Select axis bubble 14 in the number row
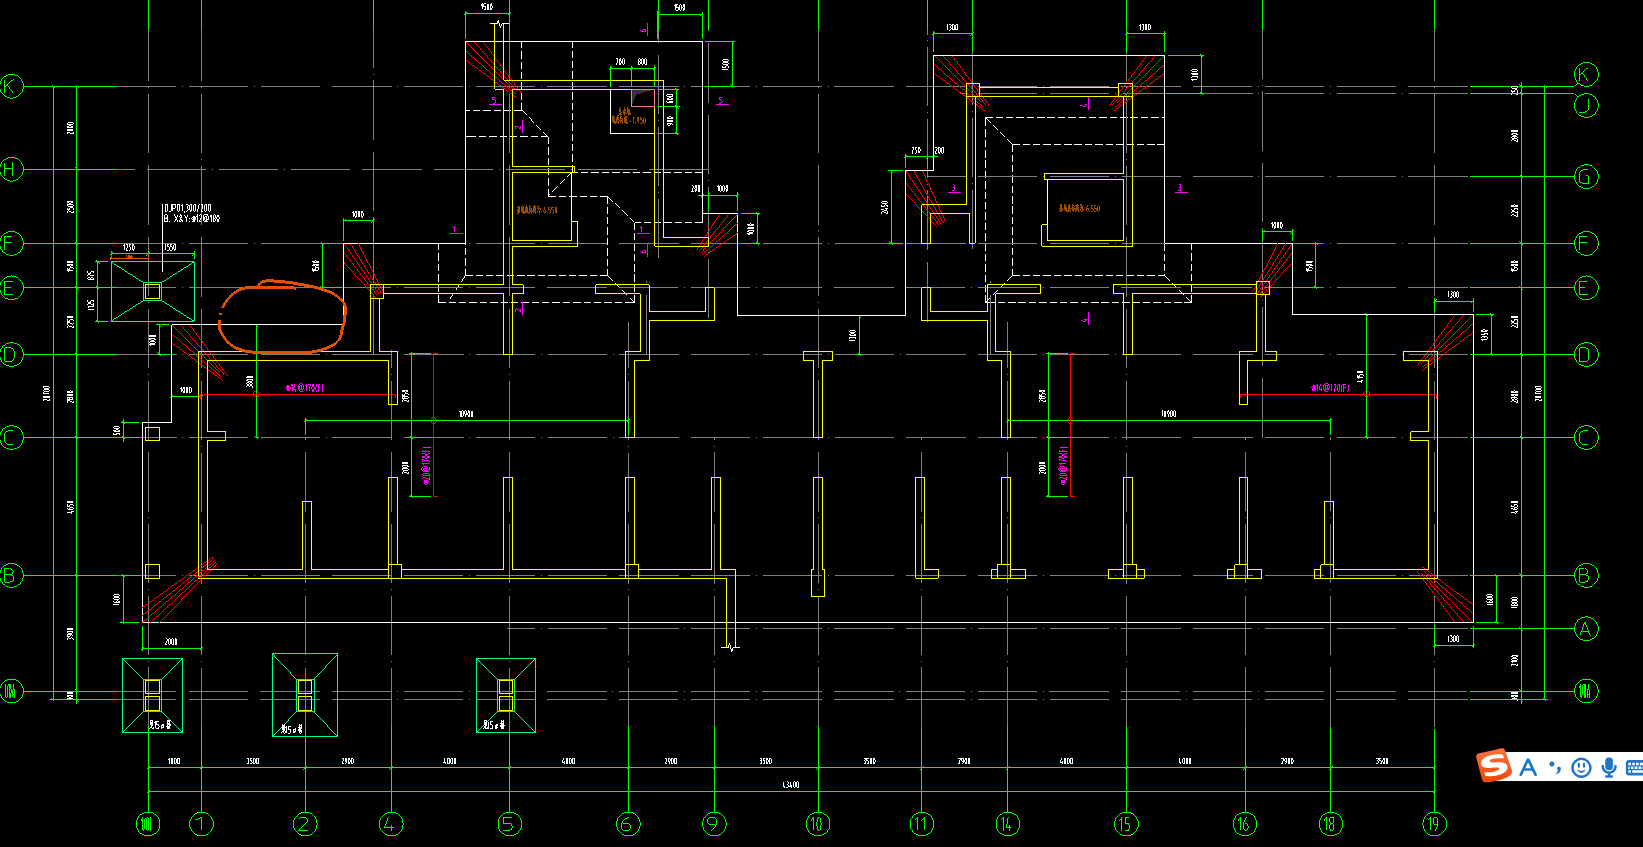 [x=1007, y=824]
